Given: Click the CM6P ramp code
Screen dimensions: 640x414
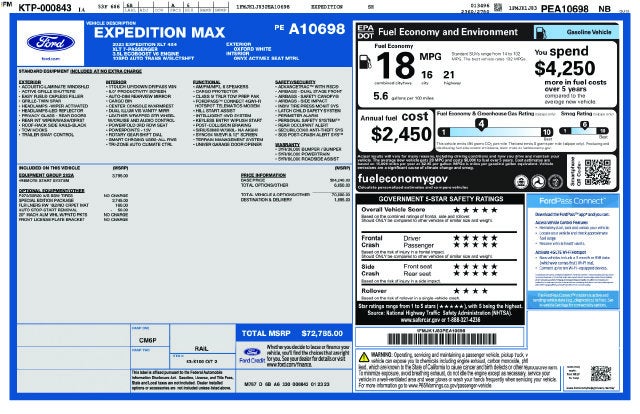Looking at the screenshot, I should (148, 340).
